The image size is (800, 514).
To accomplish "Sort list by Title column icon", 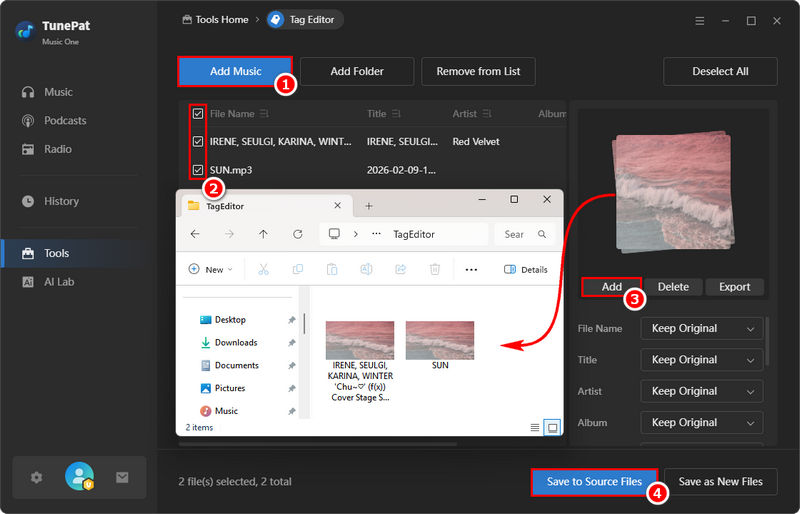I will pyautogui.click(x=396, y=113).
